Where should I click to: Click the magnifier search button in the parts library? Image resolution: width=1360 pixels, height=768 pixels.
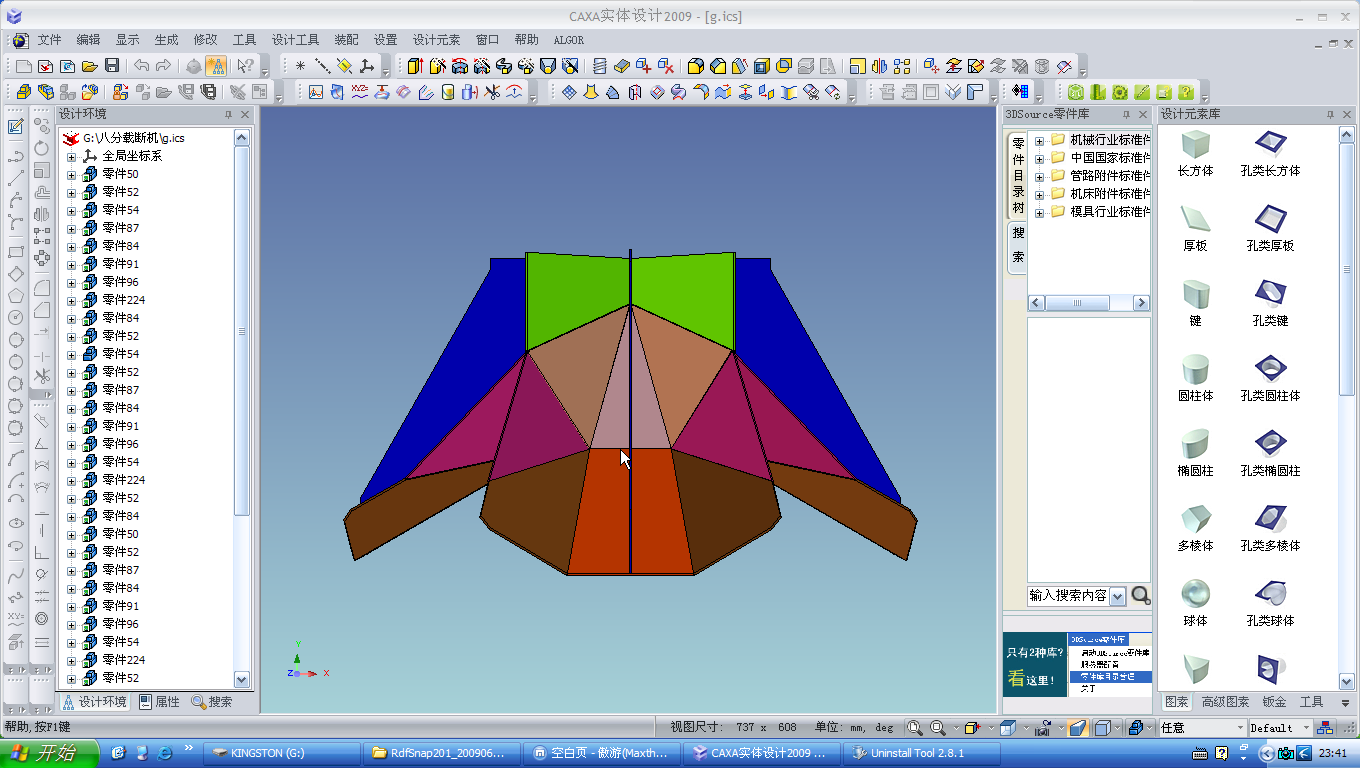tap(1141, 596)
